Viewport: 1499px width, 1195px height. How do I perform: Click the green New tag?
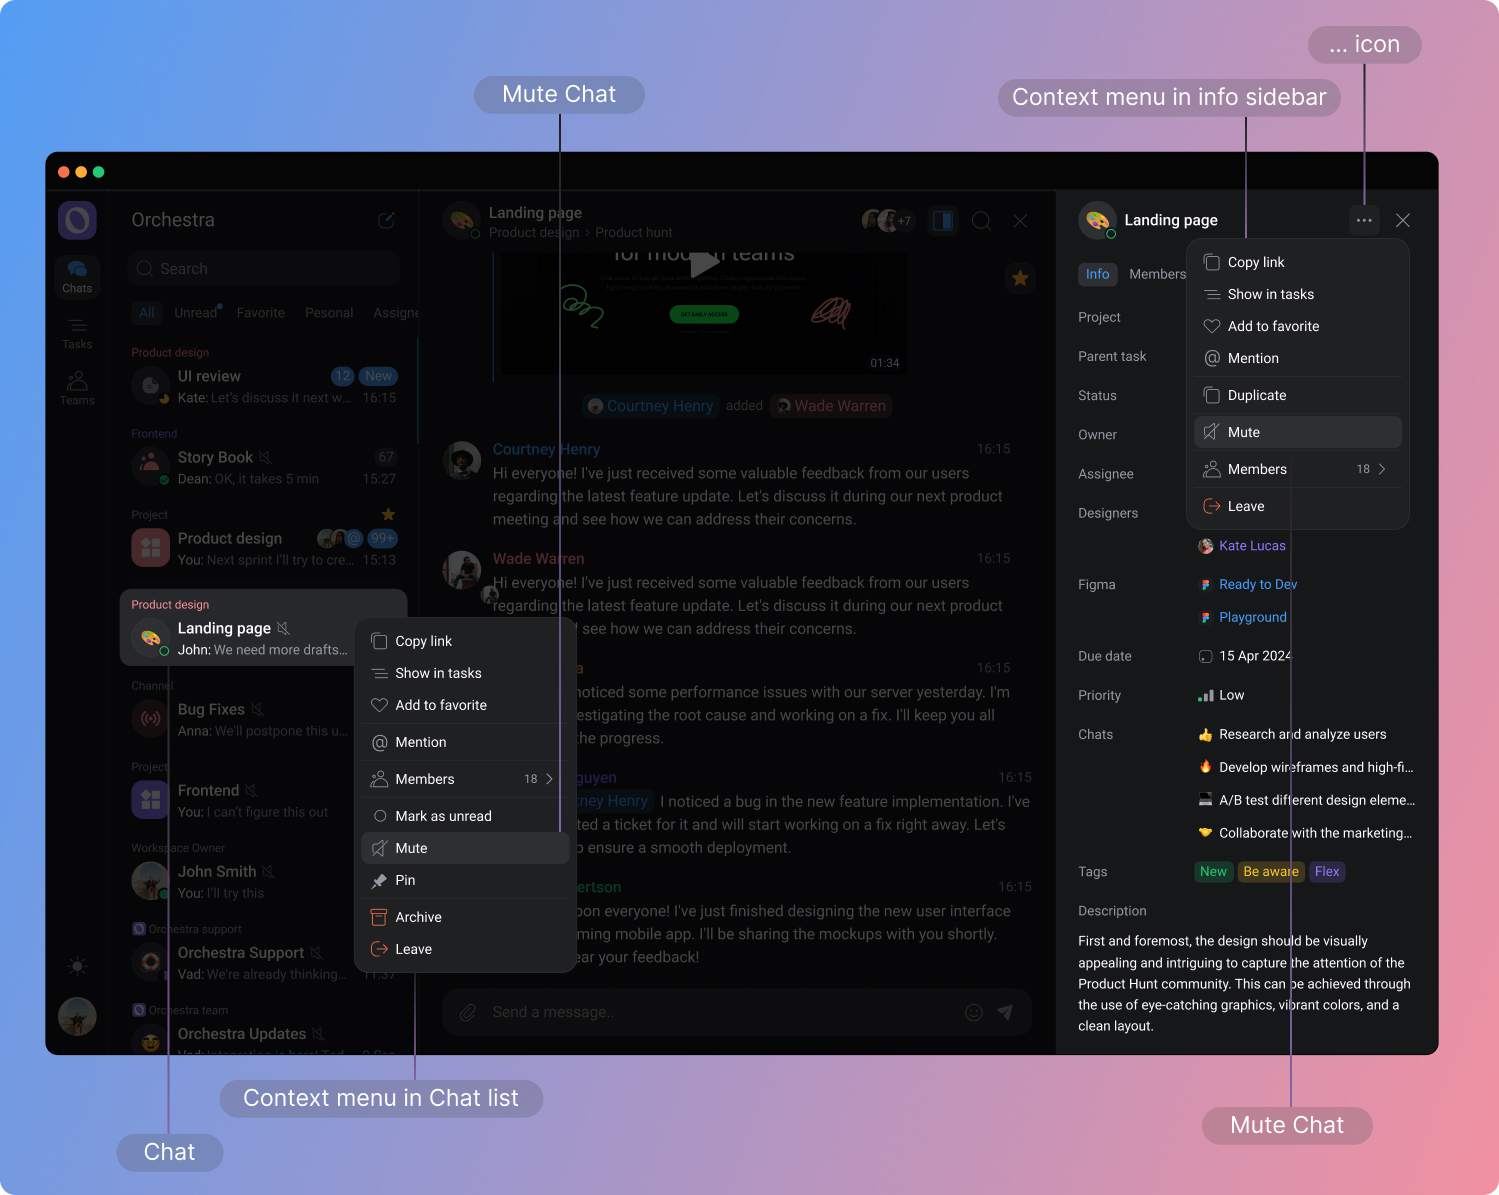pyautogui.click(x=1213, y=872)
